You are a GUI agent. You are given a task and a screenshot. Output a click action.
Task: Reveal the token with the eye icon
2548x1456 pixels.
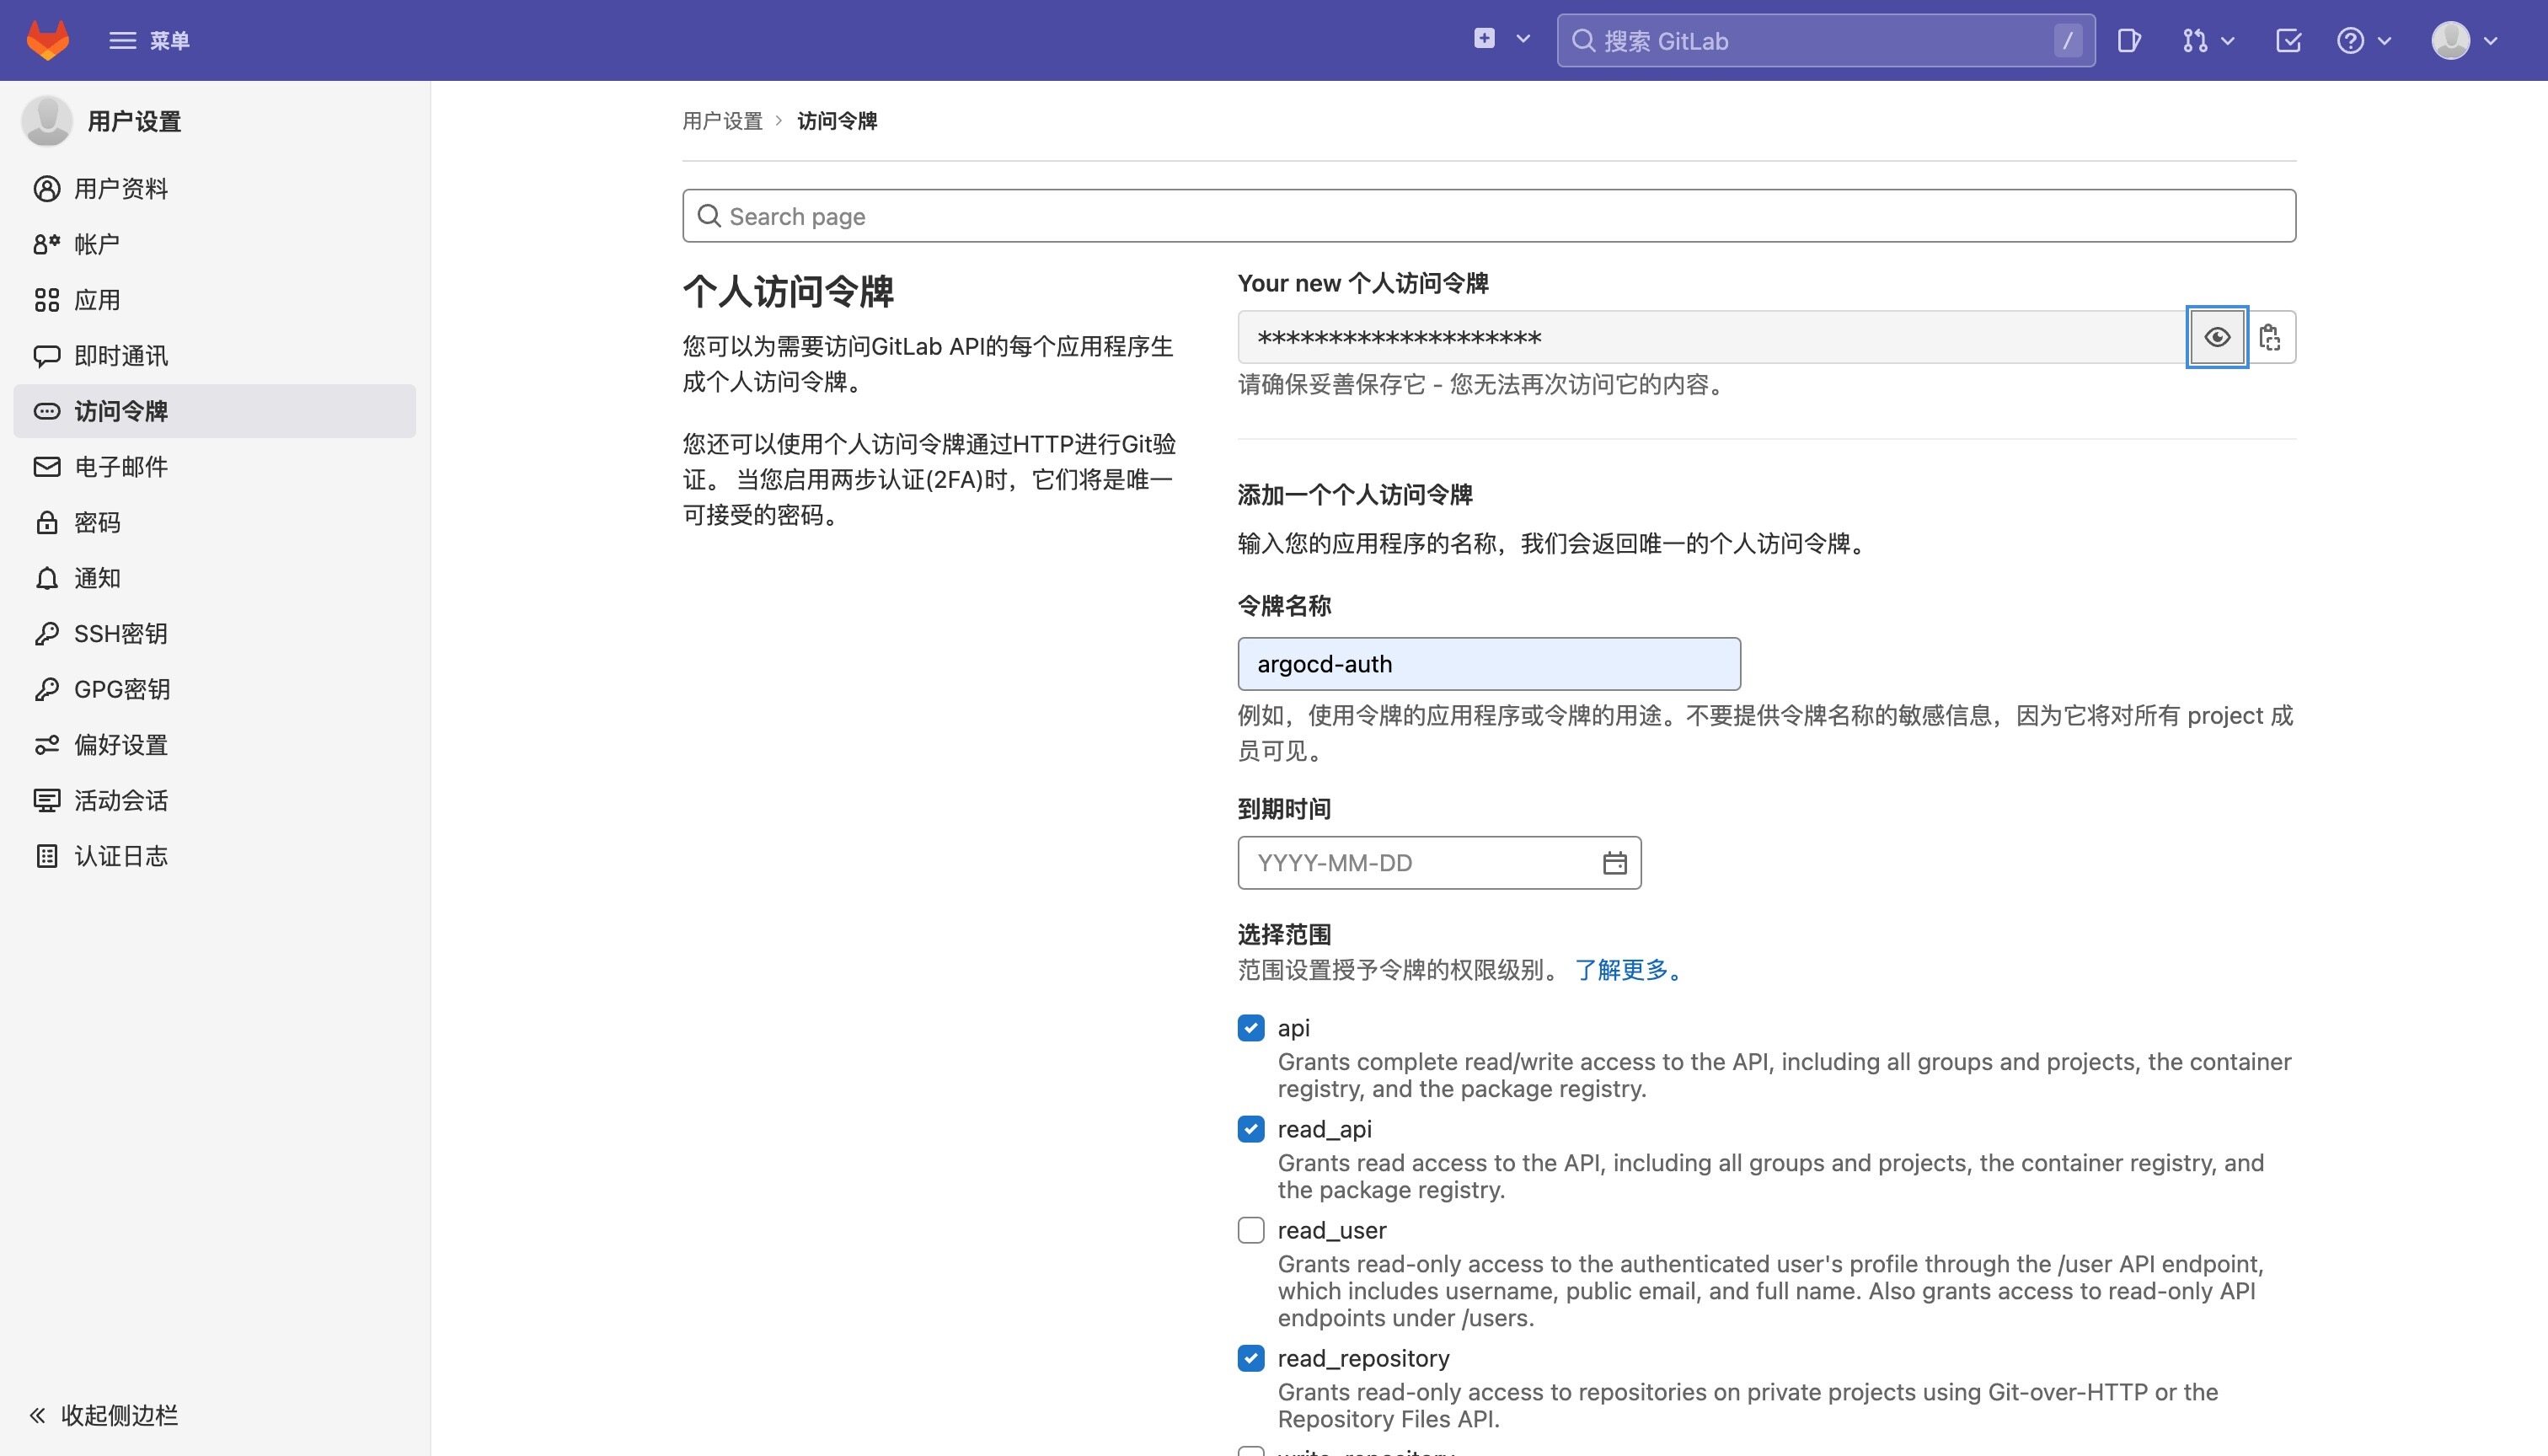pos(2217,337)
